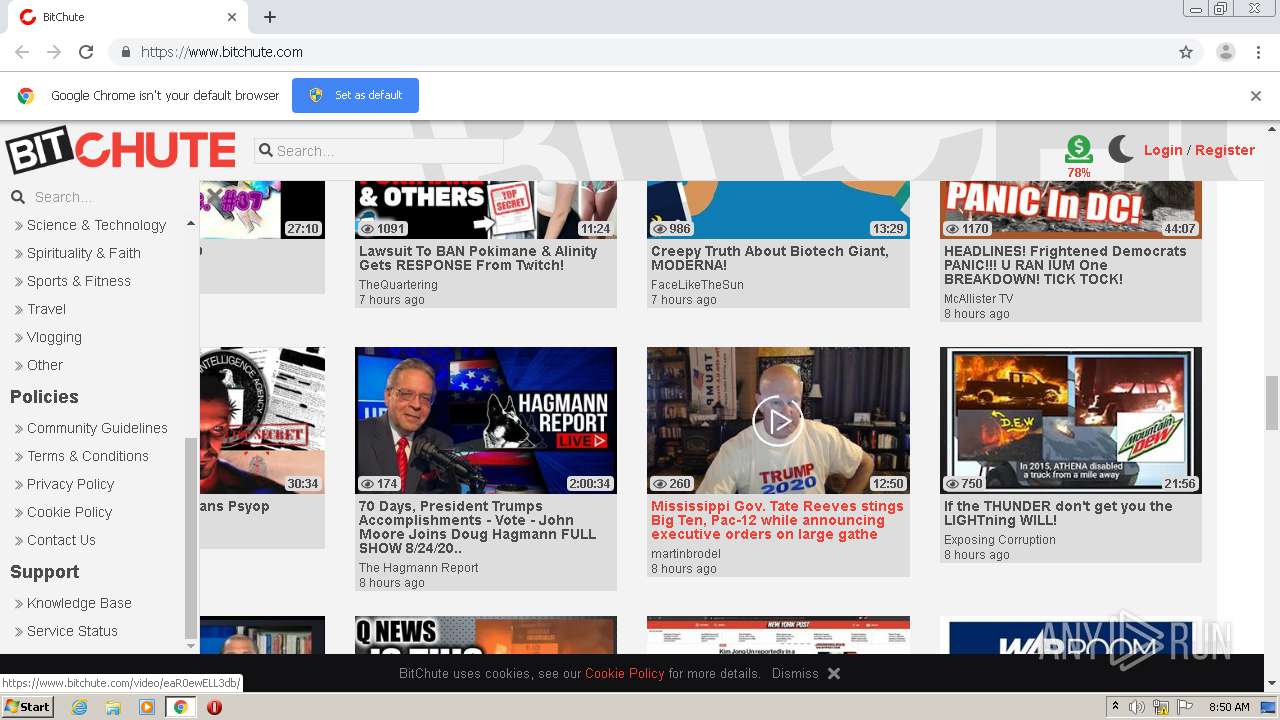This screenshot has width=1280, height=720.
Task: Open a new browser tab
Action: (270, 17)
